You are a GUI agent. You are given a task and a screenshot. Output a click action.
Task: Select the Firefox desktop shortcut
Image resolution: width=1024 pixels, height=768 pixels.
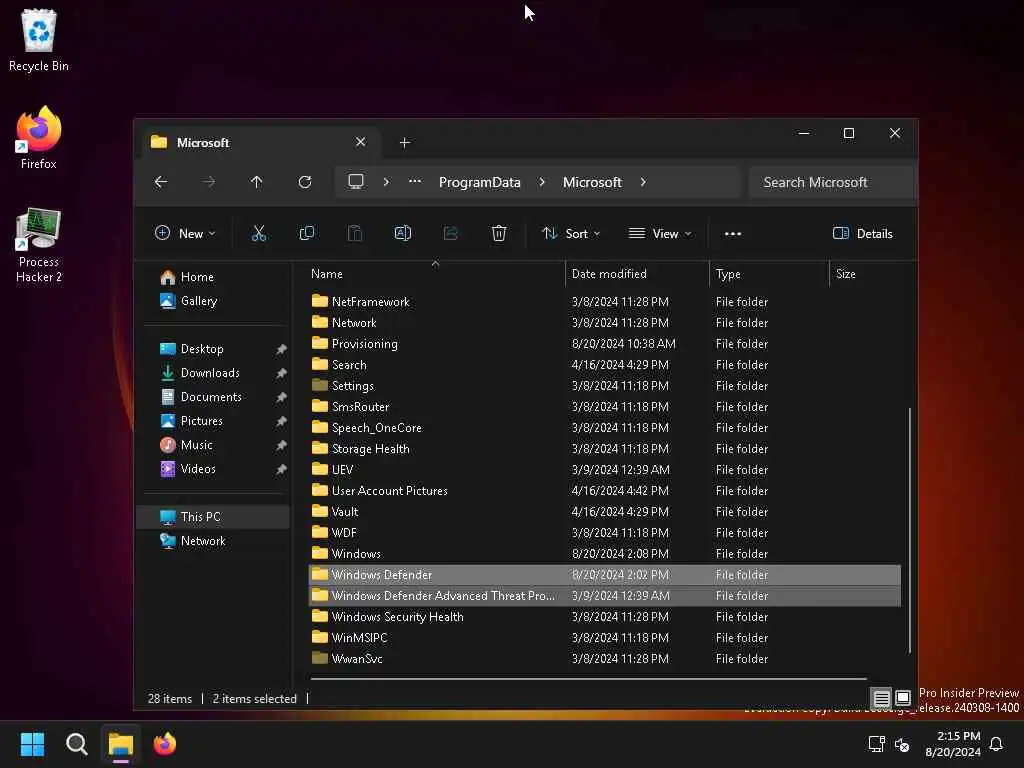click(39, 138)
